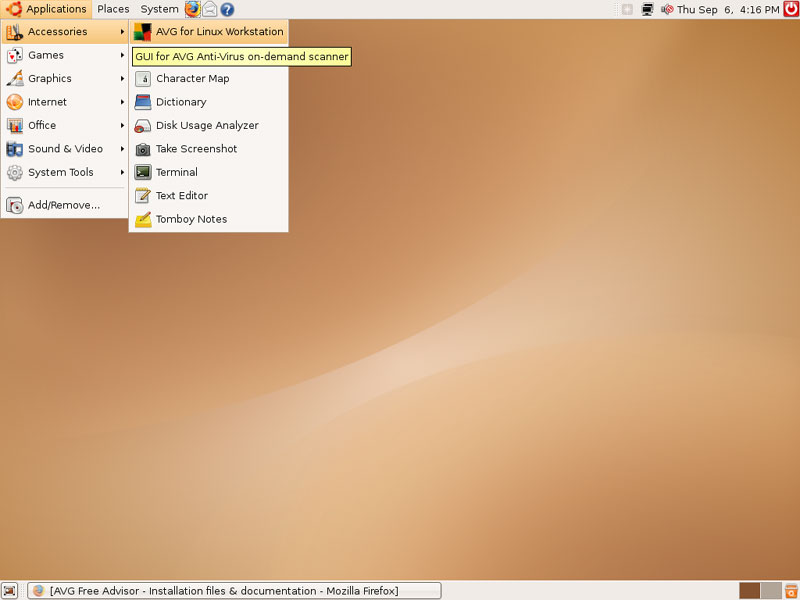Click Add/Remove... in the Applications menu
This screenshot has height=600, width=800.
coord(65,205)
